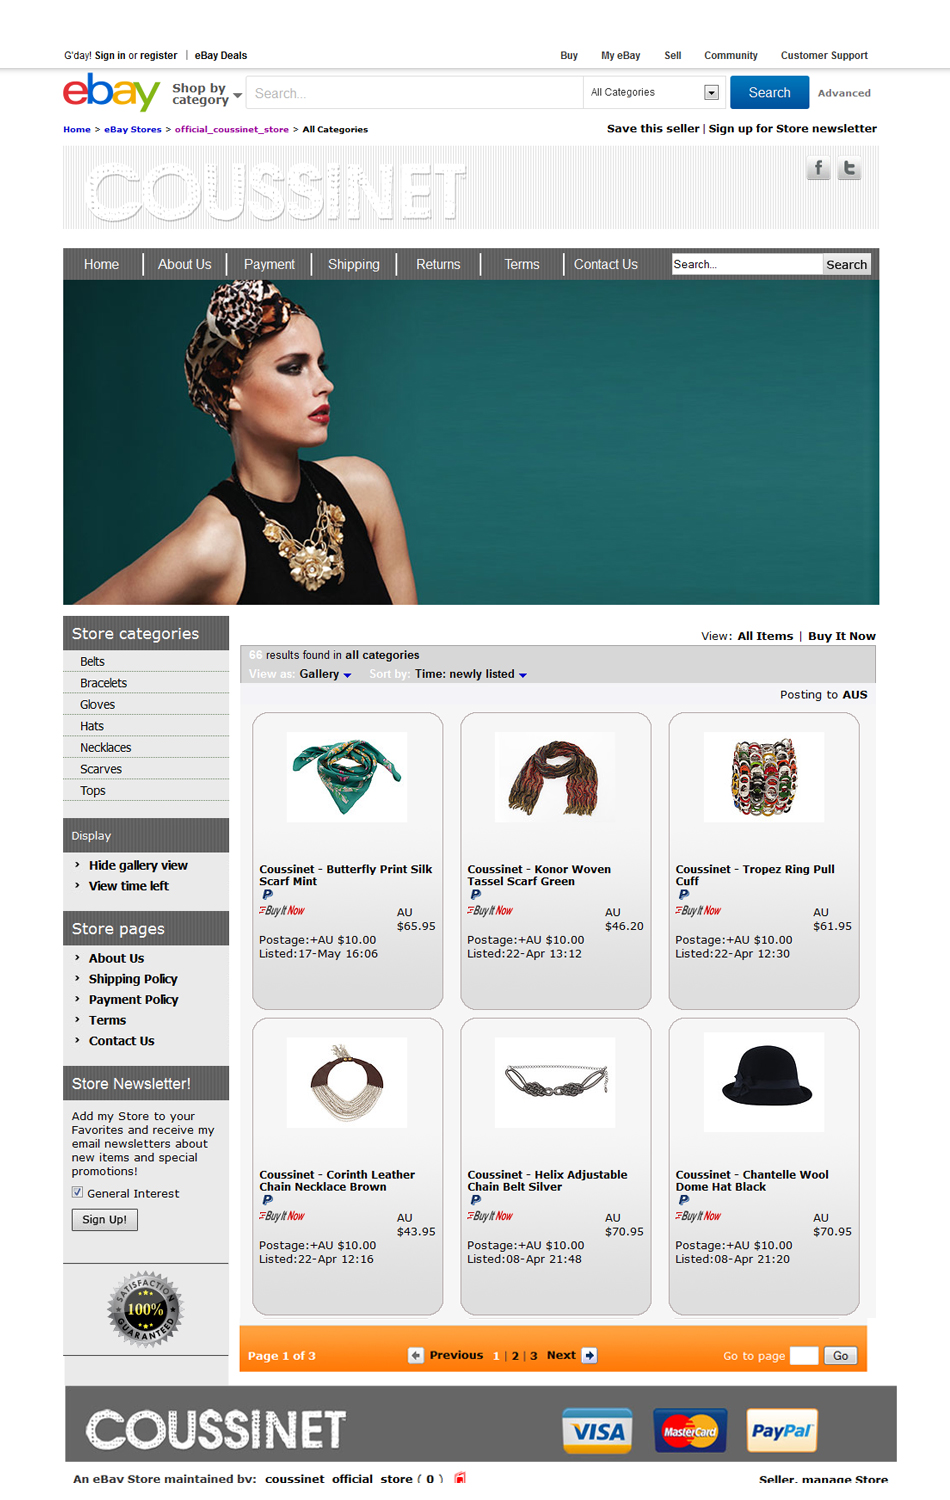950x1500 pixels.
Task: Go to previous page via arrow icon
Action: click(x=416, y=1355)
